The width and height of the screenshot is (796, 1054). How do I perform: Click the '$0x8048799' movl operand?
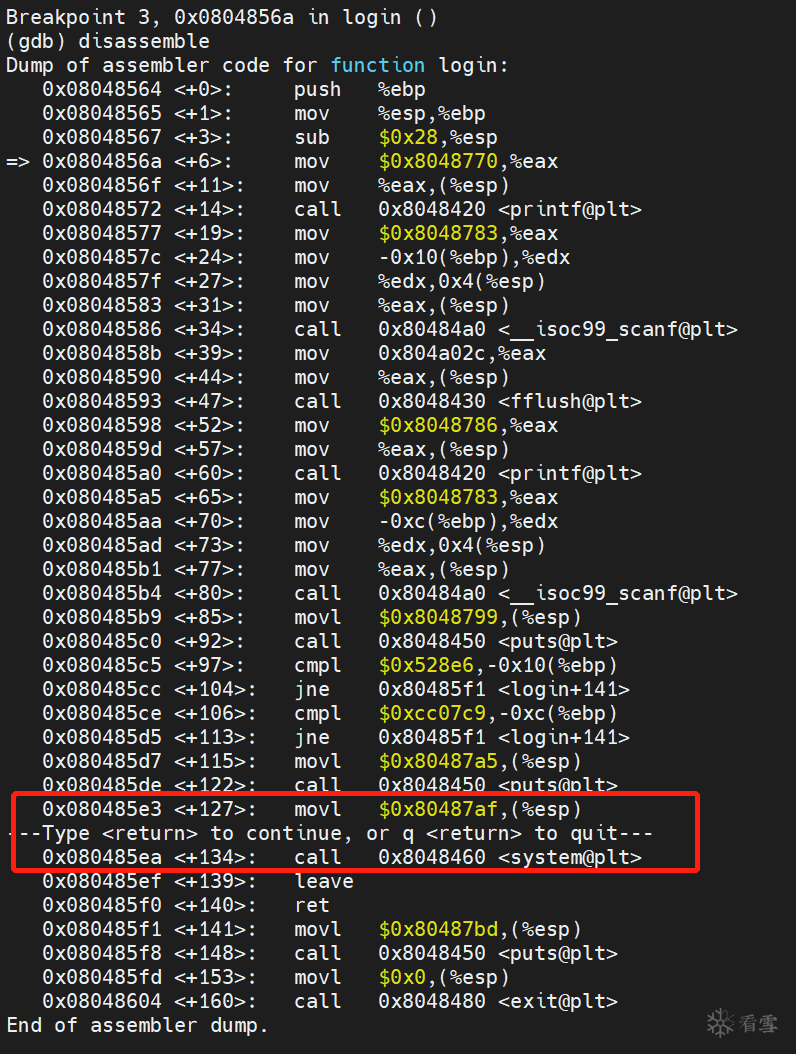pyautogui.click(x=438, y=617)
